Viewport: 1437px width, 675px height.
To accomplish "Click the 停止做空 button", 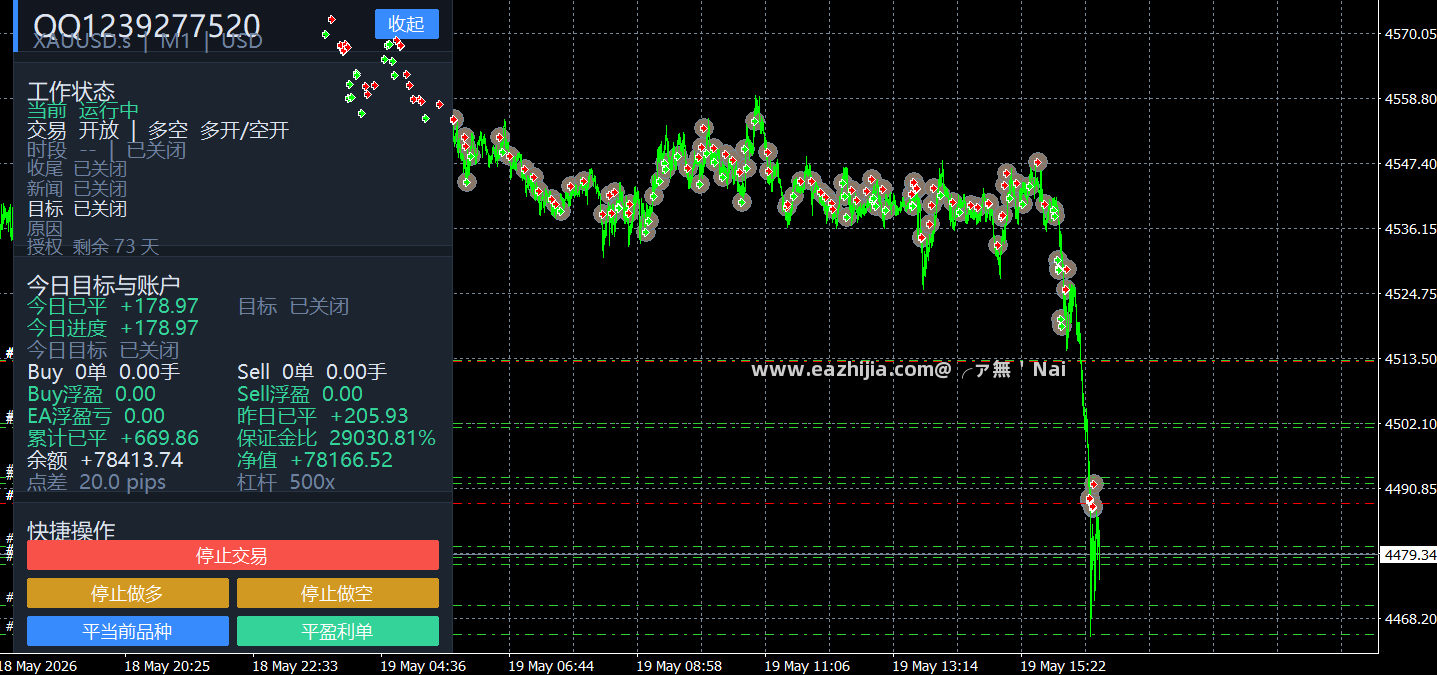I will point(337,593).
